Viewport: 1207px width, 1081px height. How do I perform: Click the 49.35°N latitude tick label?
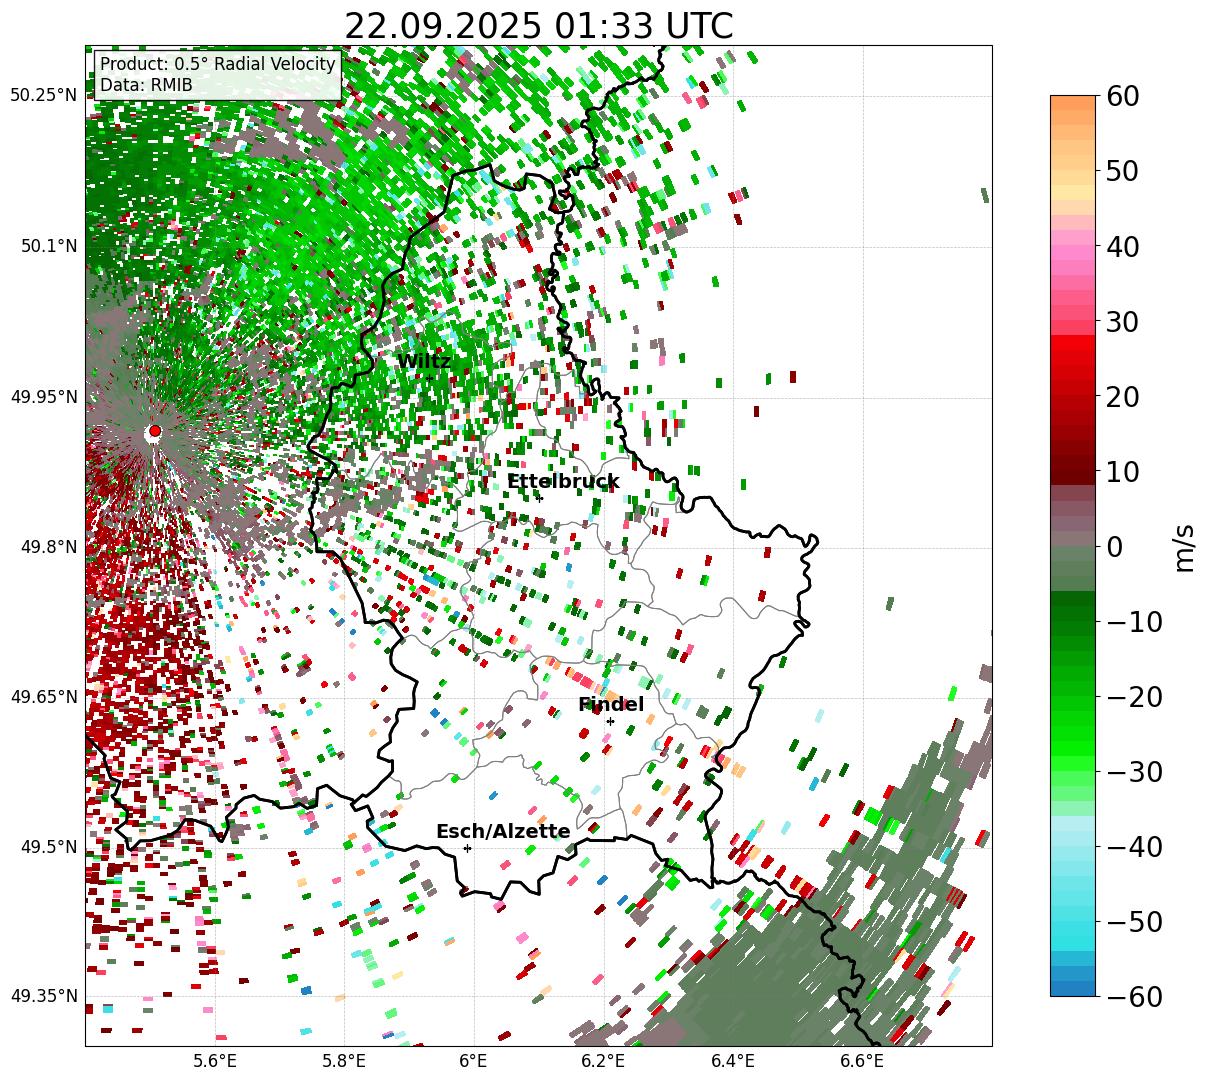click(43, 996)
